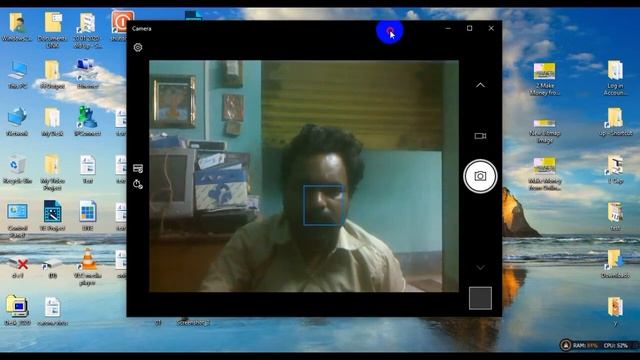Select the blue computer shortcut above connect icon

pyautogui.click(x=87, y=73)
